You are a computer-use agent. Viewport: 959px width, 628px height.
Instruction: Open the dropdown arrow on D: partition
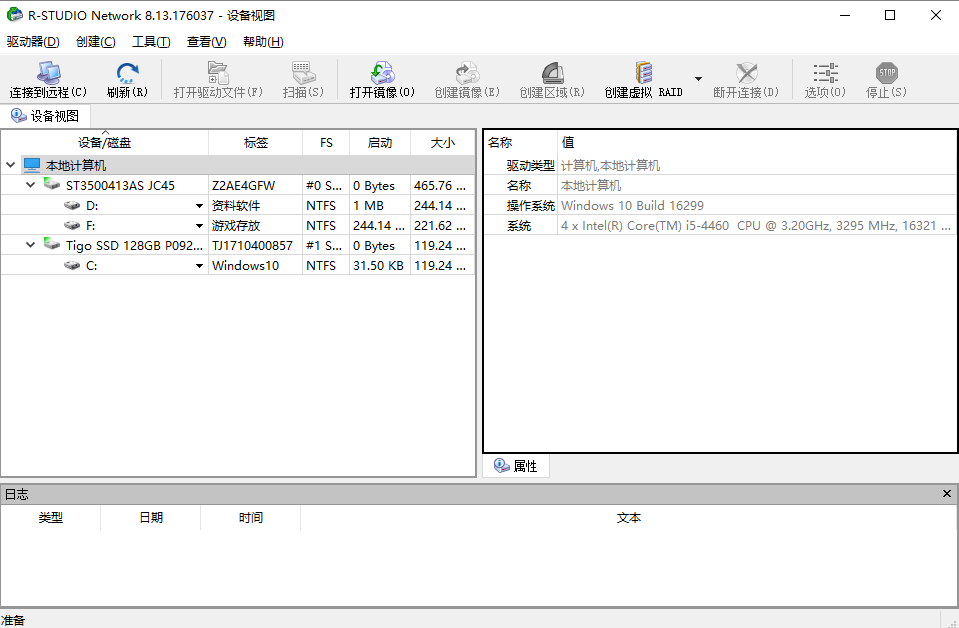point(199,205)
